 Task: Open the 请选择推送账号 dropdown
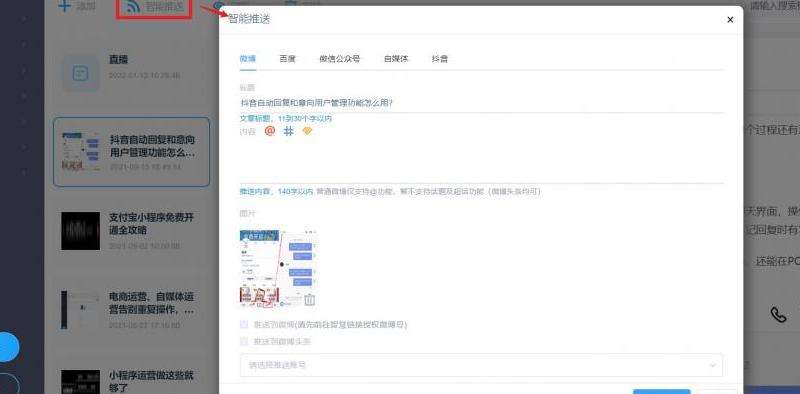(x=481, y=365)
